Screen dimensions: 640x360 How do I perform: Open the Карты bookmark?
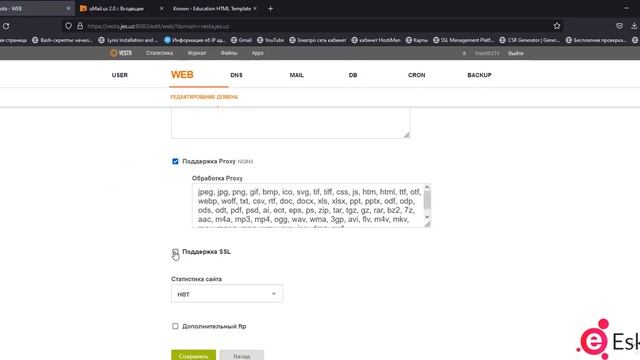[417, 40]
